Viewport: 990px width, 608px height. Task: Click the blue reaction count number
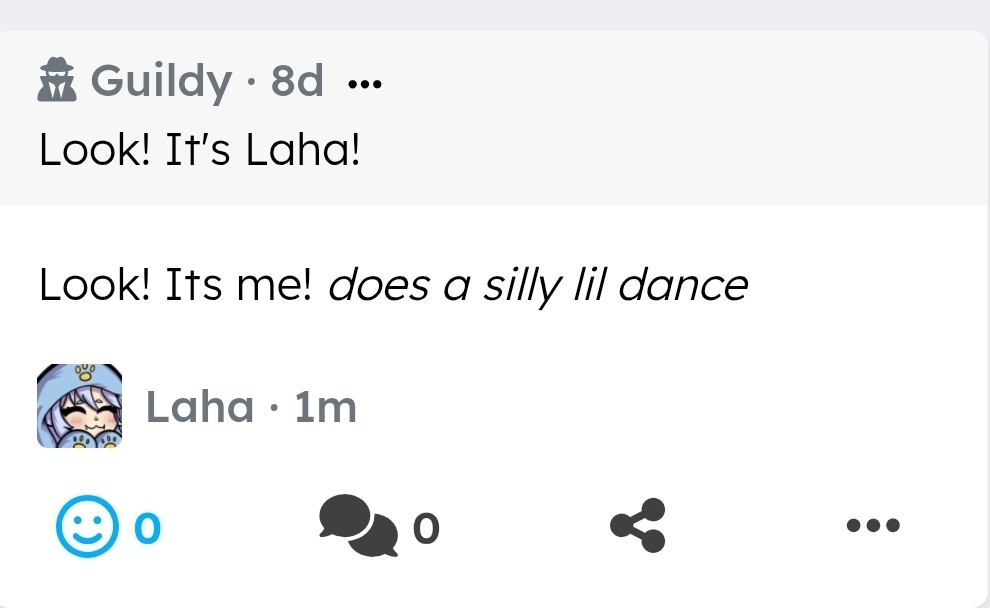coord(146,527)
